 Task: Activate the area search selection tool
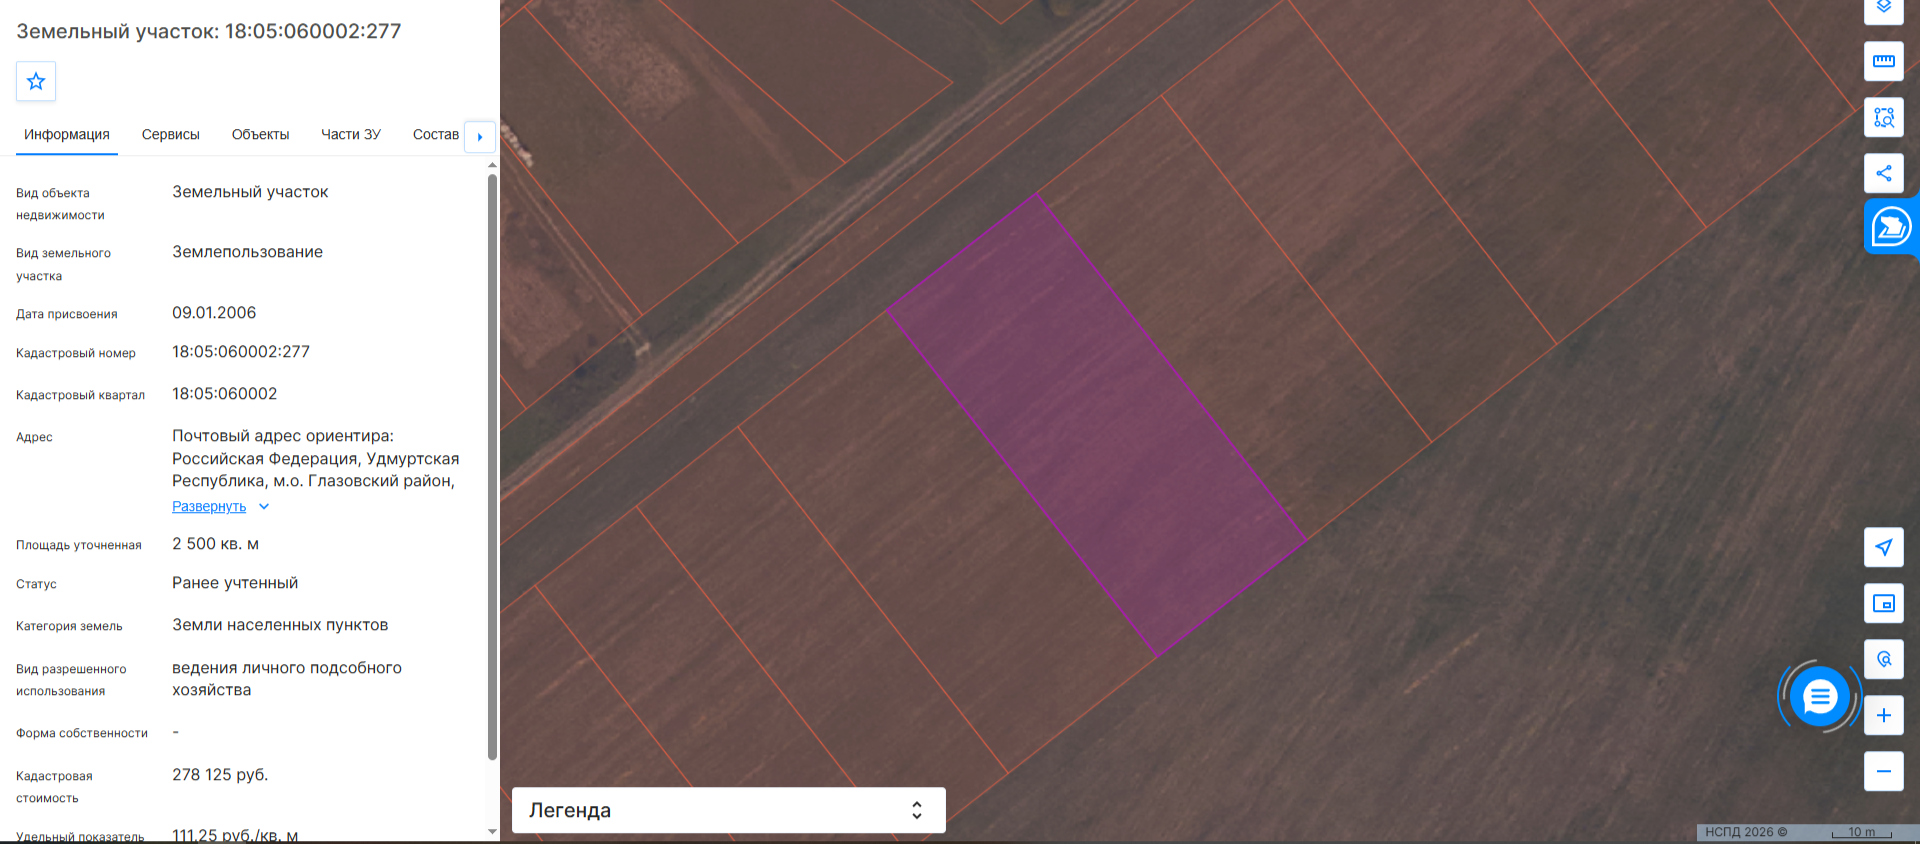(1884, 117)
